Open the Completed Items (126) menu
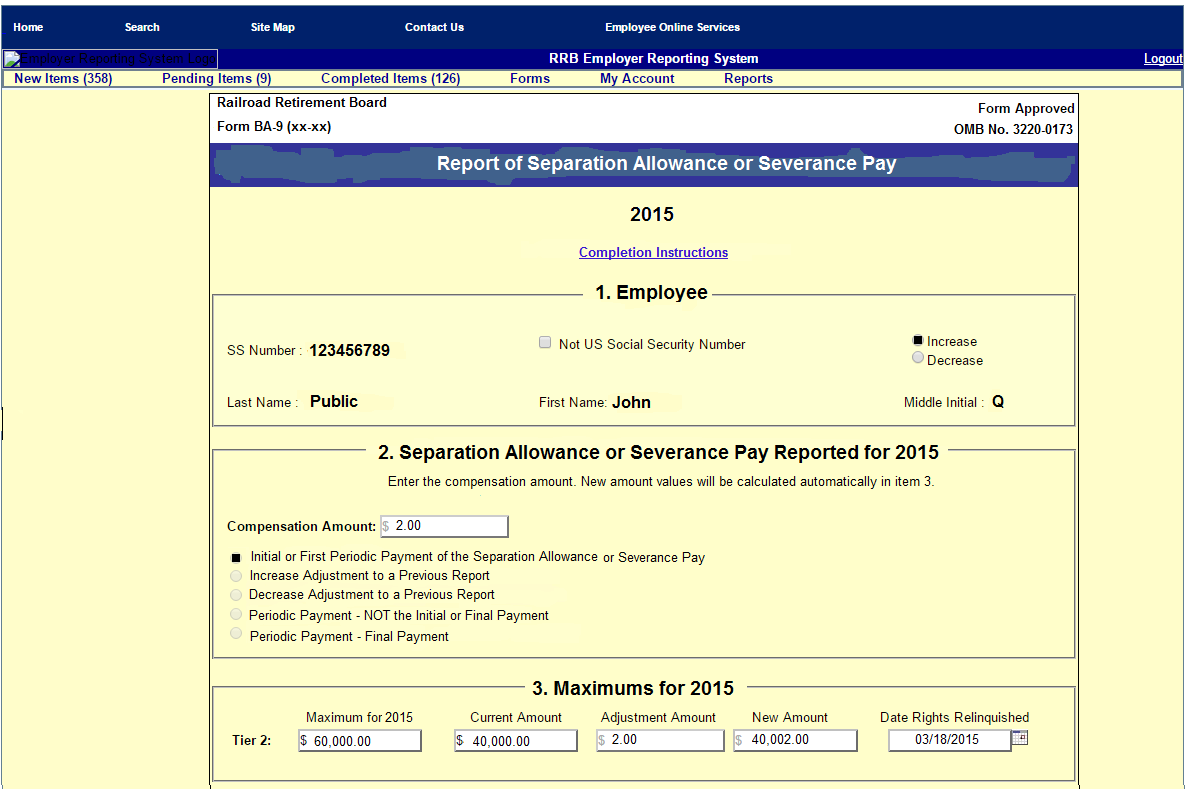Viewport: 1192px width, 789px height. click(x=390, y=78)
